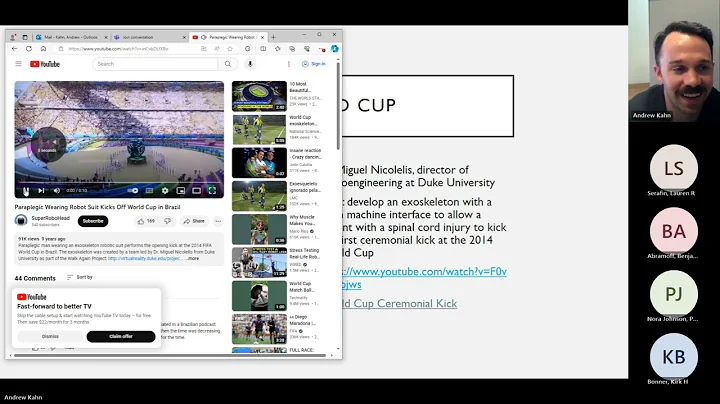Open browser collections icon
Viewport: 720px width, 404px height.
[292, 49]
